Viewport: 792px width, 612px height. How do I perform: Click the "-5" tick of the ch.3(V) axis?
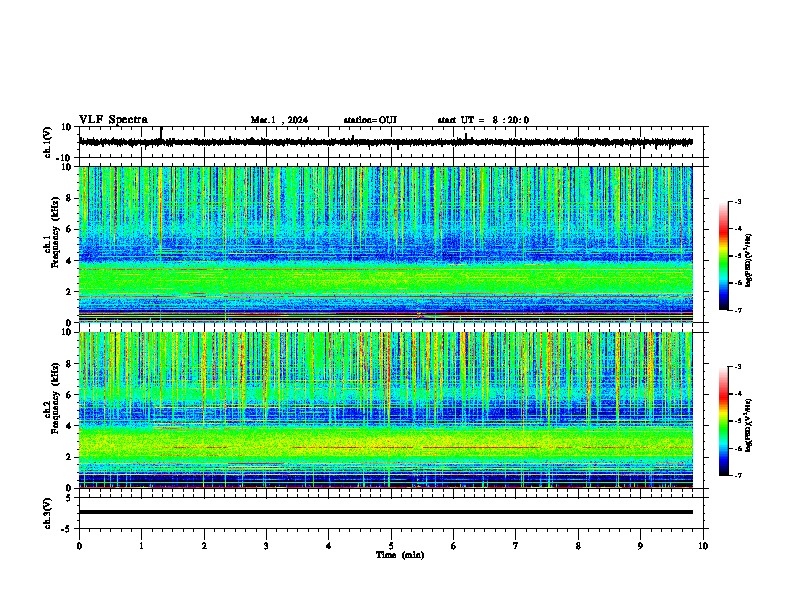click(67, 529)
